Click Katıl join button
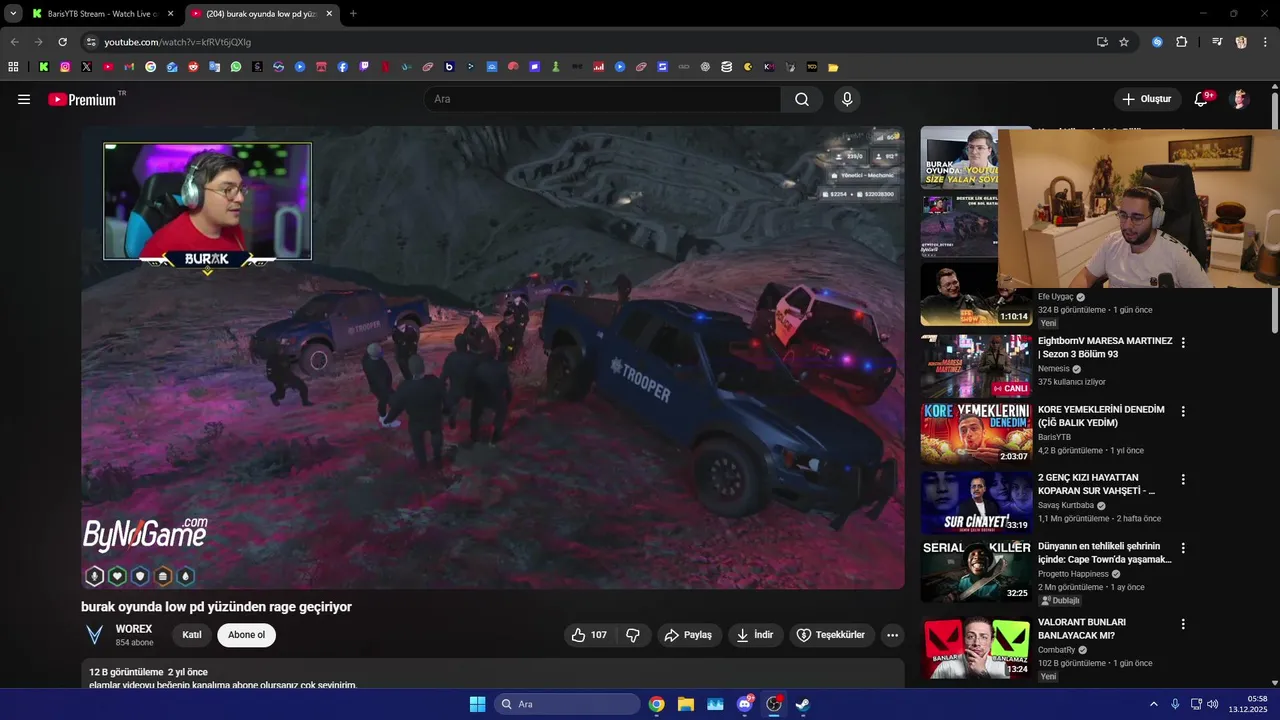The width and height of the screenshot is (1280, 720). 192,635
